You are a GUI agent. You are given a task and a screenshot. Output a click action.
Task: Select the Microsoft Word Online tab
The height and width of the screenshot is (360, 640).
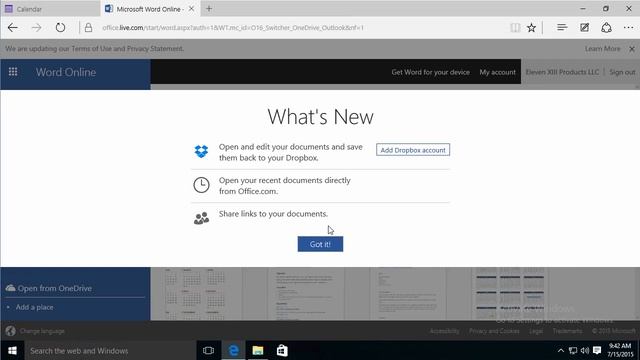pos(150,9)
